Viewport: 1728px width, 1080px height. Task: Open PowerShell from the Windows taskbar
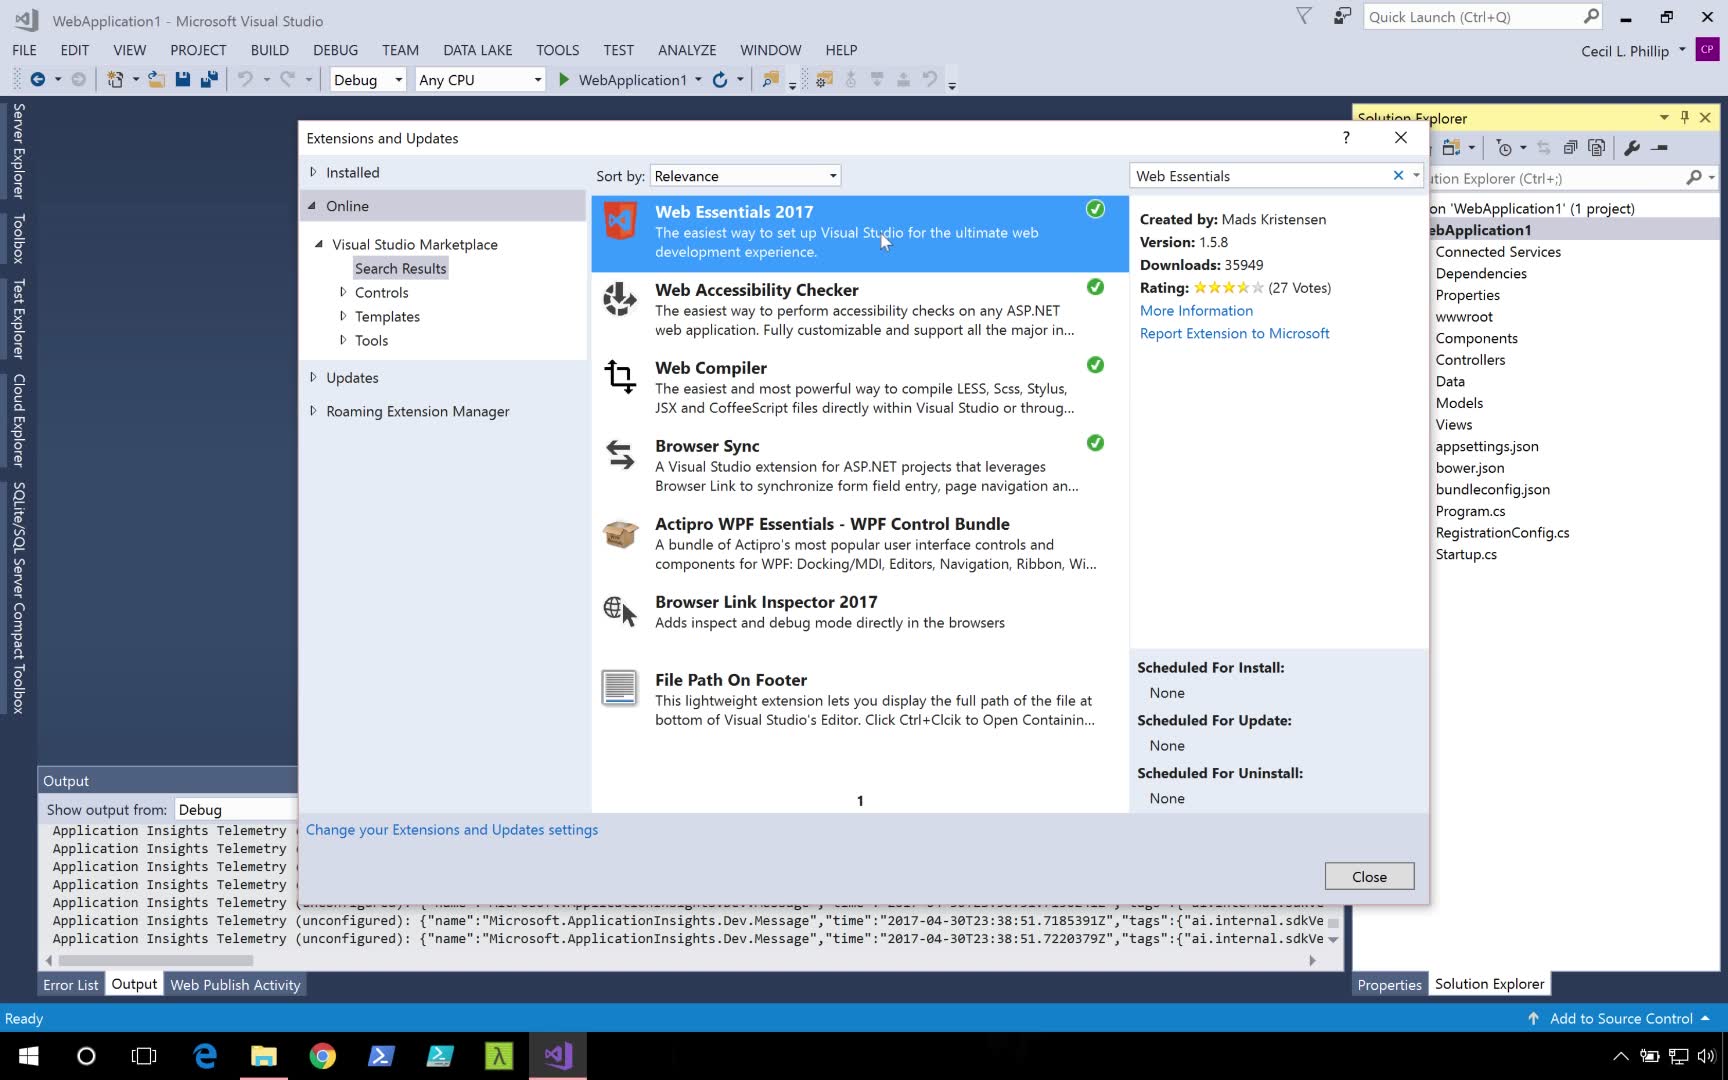(381, 1056)
